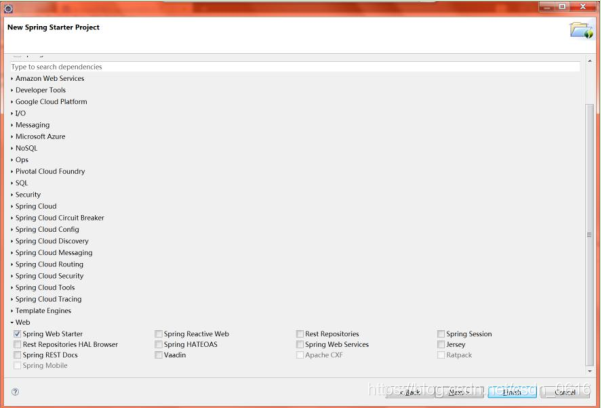Image resolution: width=601 pixels, height=408 pixels.
Task: Expand the Developer Tools category
Action: [12, 90]
